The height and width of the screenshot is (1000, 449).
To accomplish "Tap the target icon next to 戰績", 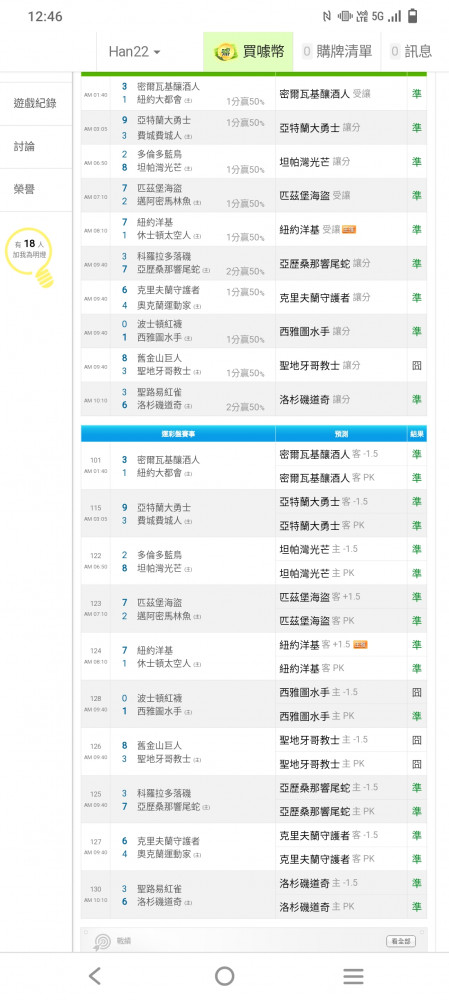I will pyautogui.click(x=102, y=942).
